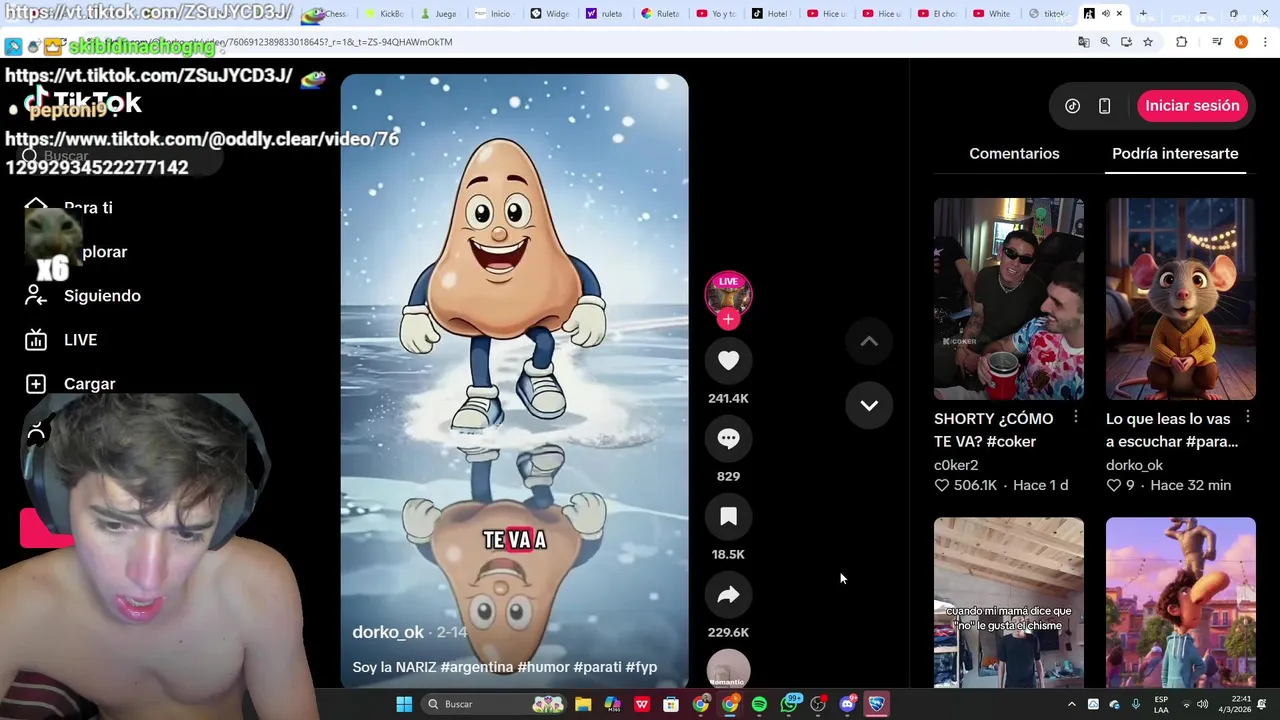
Task: Click the "Hace 32 min" timestamp text
Action: (x=1190, y=485)
